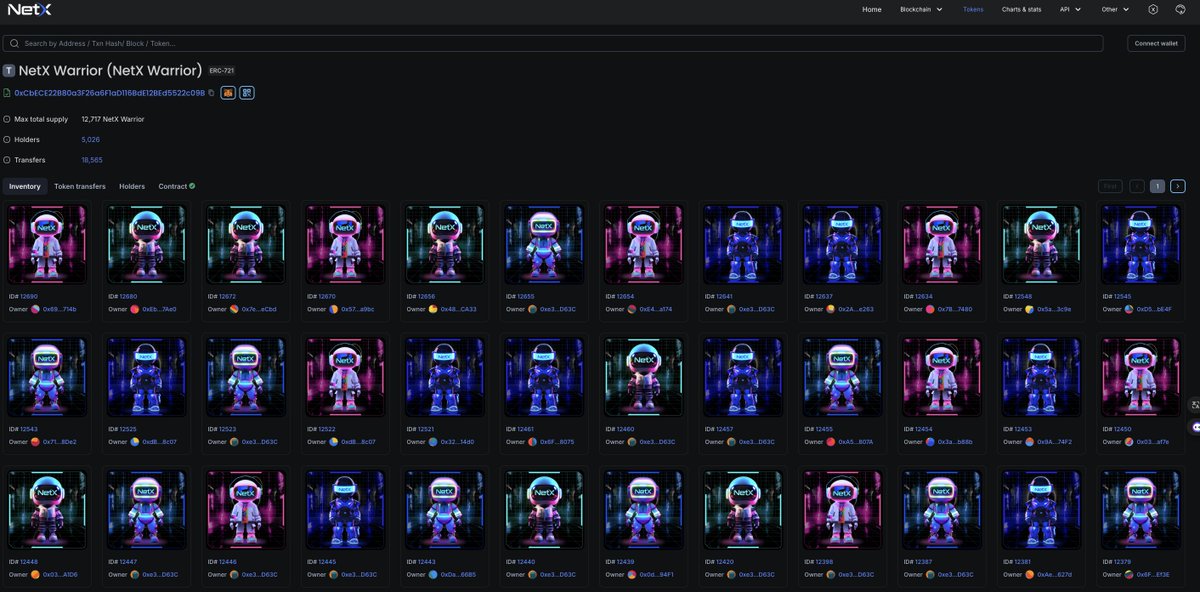Click the search magnifier icon
Image resolution: width=1200 pixels, height=592 pixels.
[14, 44]
